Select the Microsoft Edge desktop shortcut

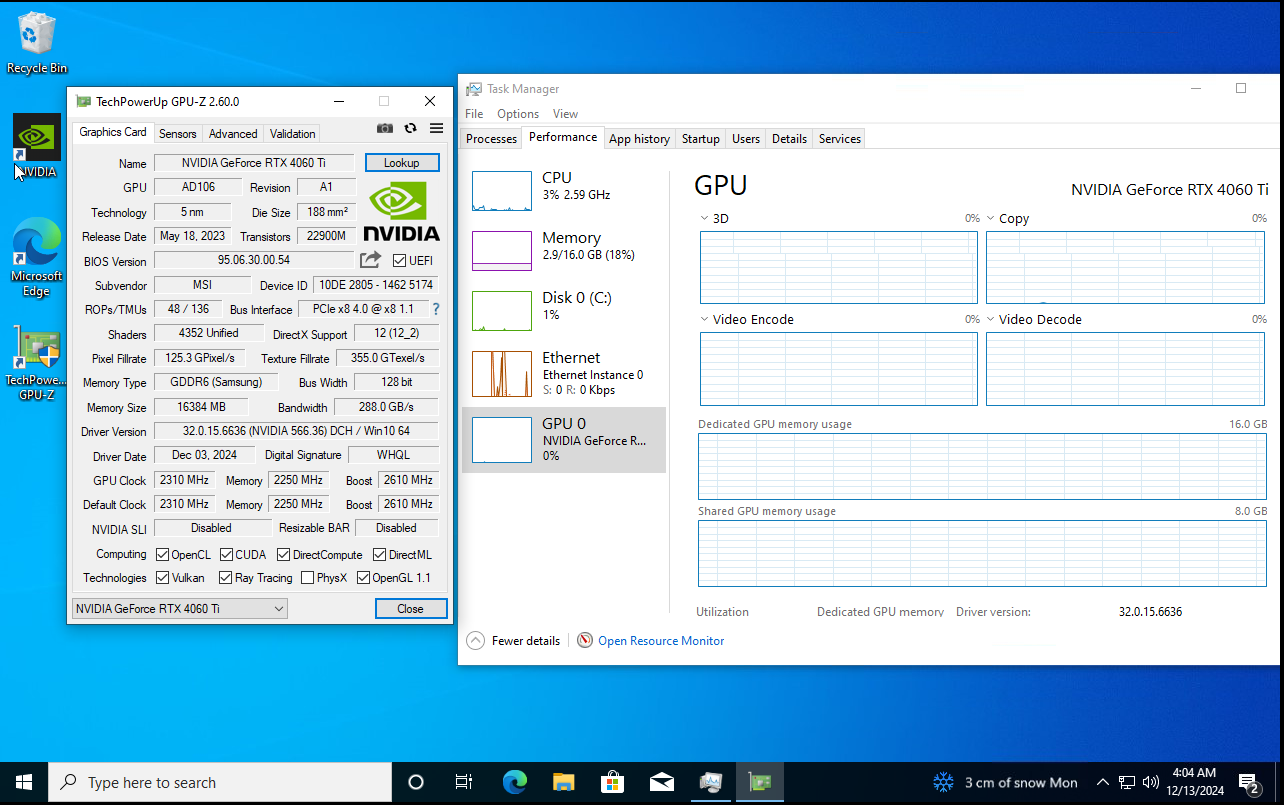click(37, 257)
